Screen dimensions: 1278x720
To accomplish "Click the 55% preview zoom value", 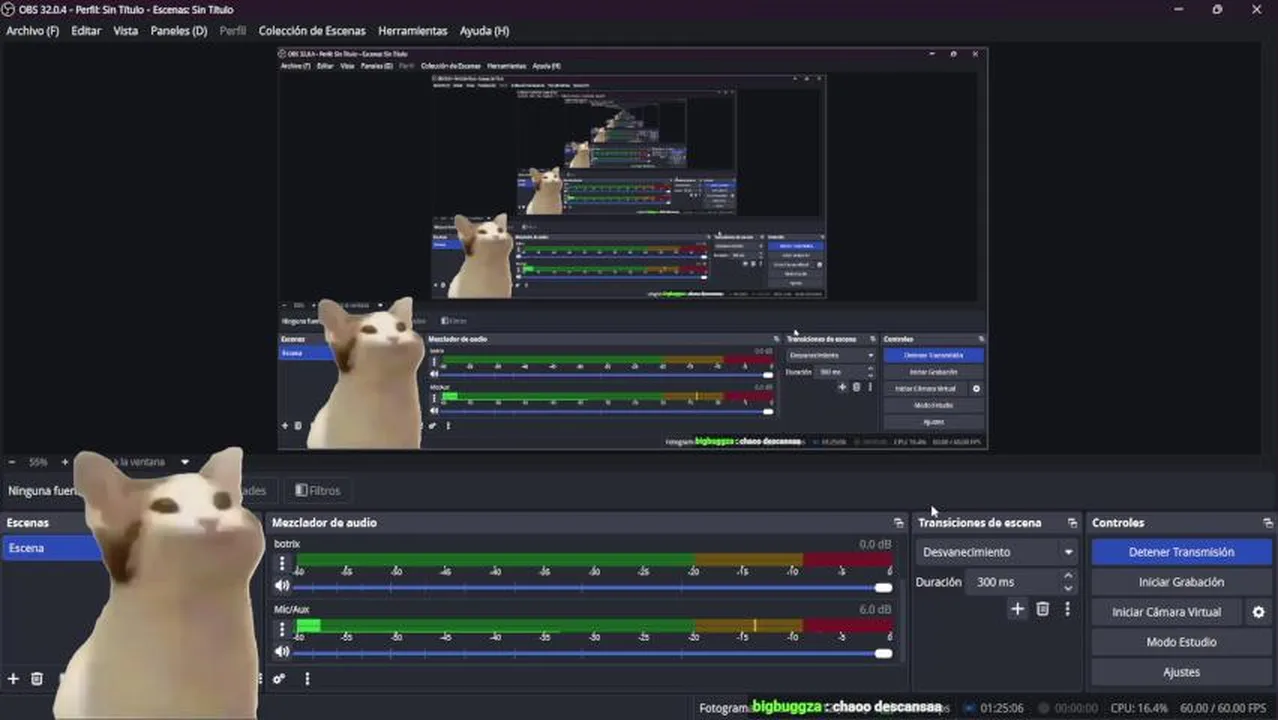I will click(x=38, y=462).
